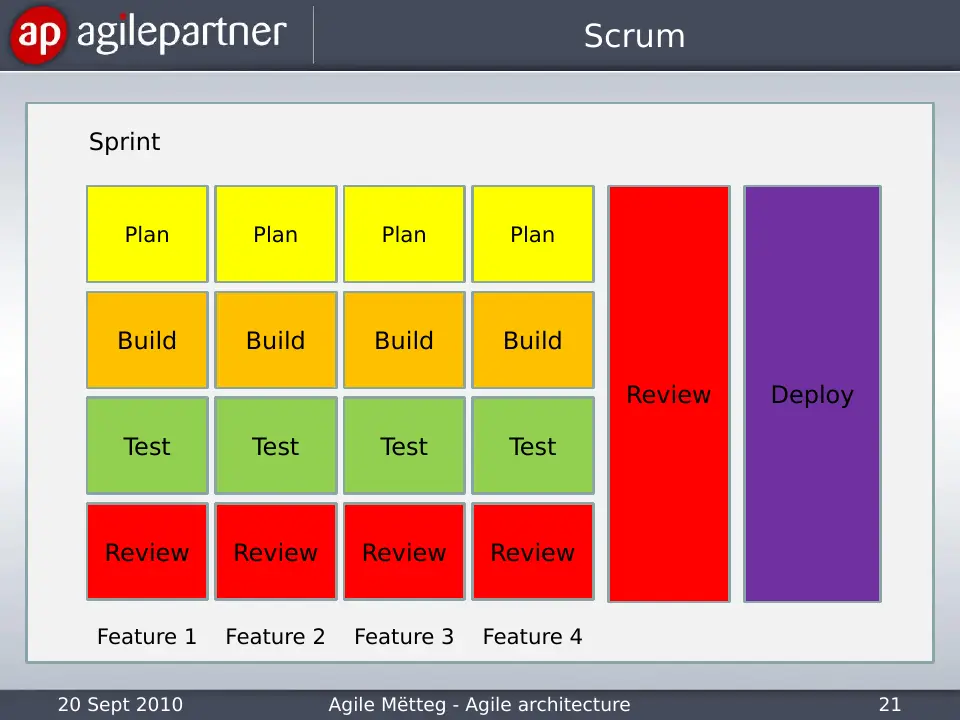960x720 pixels.
Task: Click the Feature 4 label
Action: (533, 637)
